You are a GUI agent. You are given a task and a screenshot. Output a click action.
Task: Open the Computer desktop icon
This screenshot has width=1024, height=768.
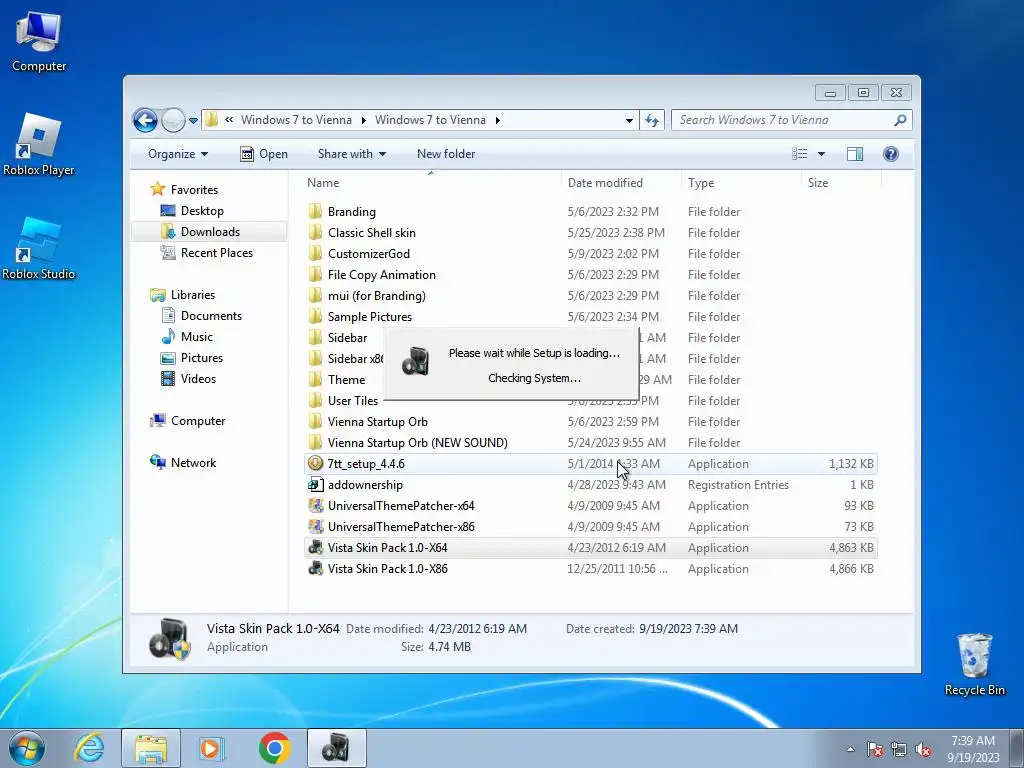[39, 41]
